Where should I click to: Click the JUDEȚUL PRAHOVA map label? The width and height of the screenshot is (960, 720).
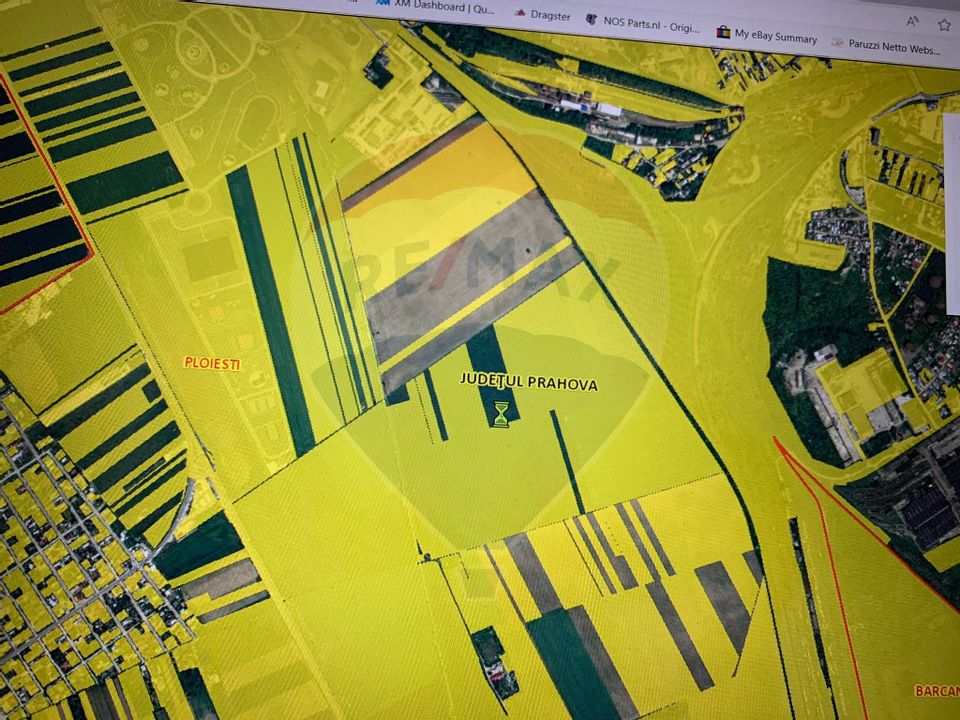point(528,382)
